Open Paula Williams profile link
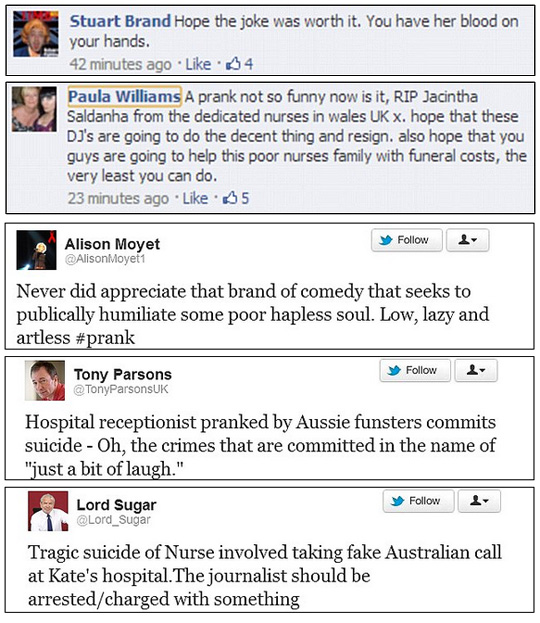Viewport: 540px width, 623px height. 124,97
